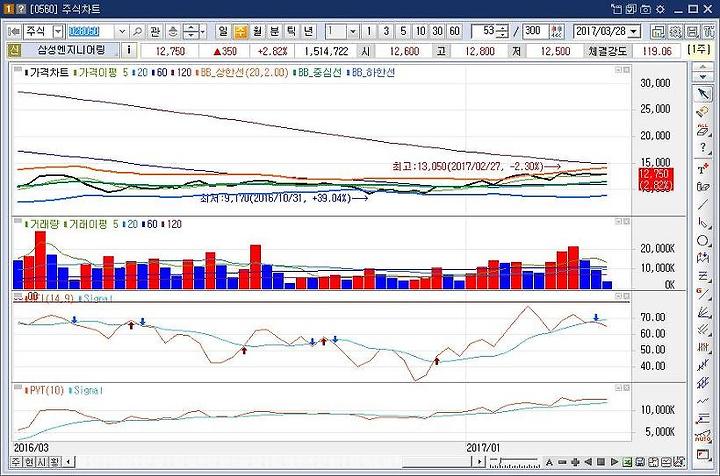Click the save diskette icon in bottom bar
Image resolution: width=720 pixels, height=476 pixels.
pos(640,462)
